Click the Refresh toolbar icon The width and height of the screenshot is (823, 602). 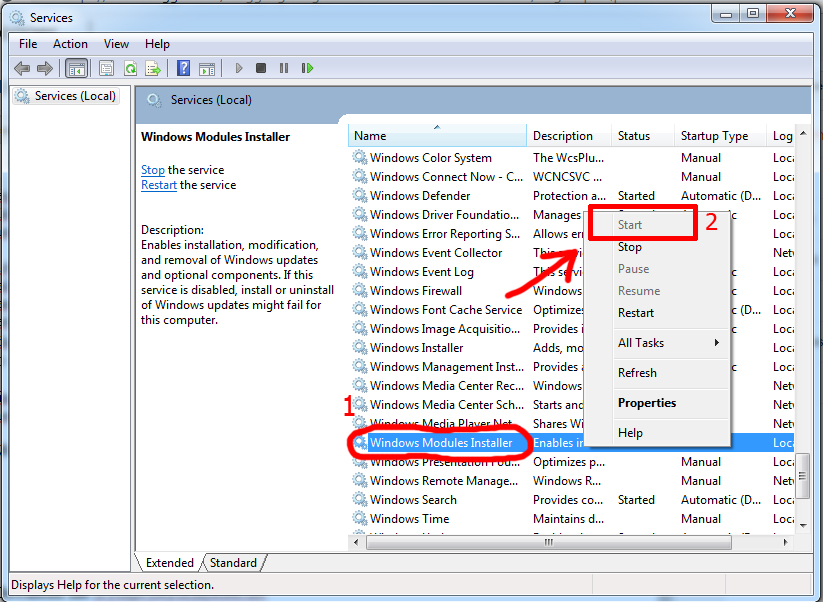point(130,68)
